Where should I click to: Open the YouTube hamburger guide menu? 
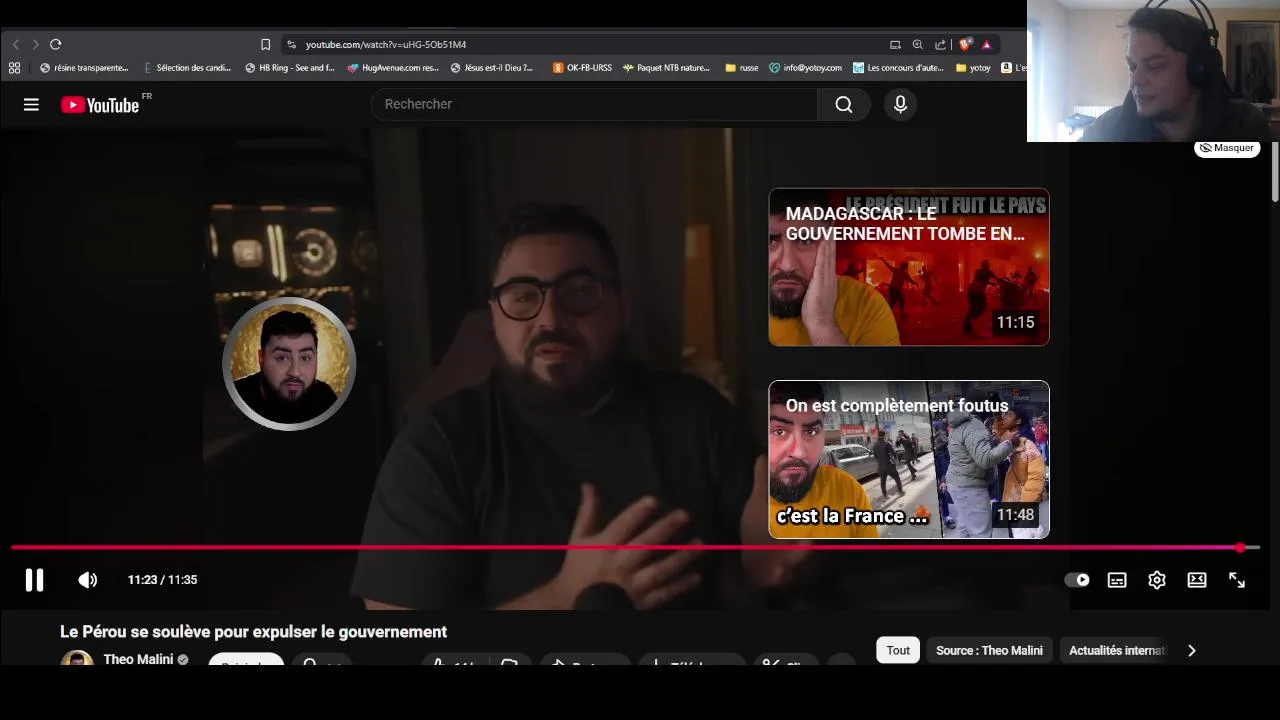[31, 104]
